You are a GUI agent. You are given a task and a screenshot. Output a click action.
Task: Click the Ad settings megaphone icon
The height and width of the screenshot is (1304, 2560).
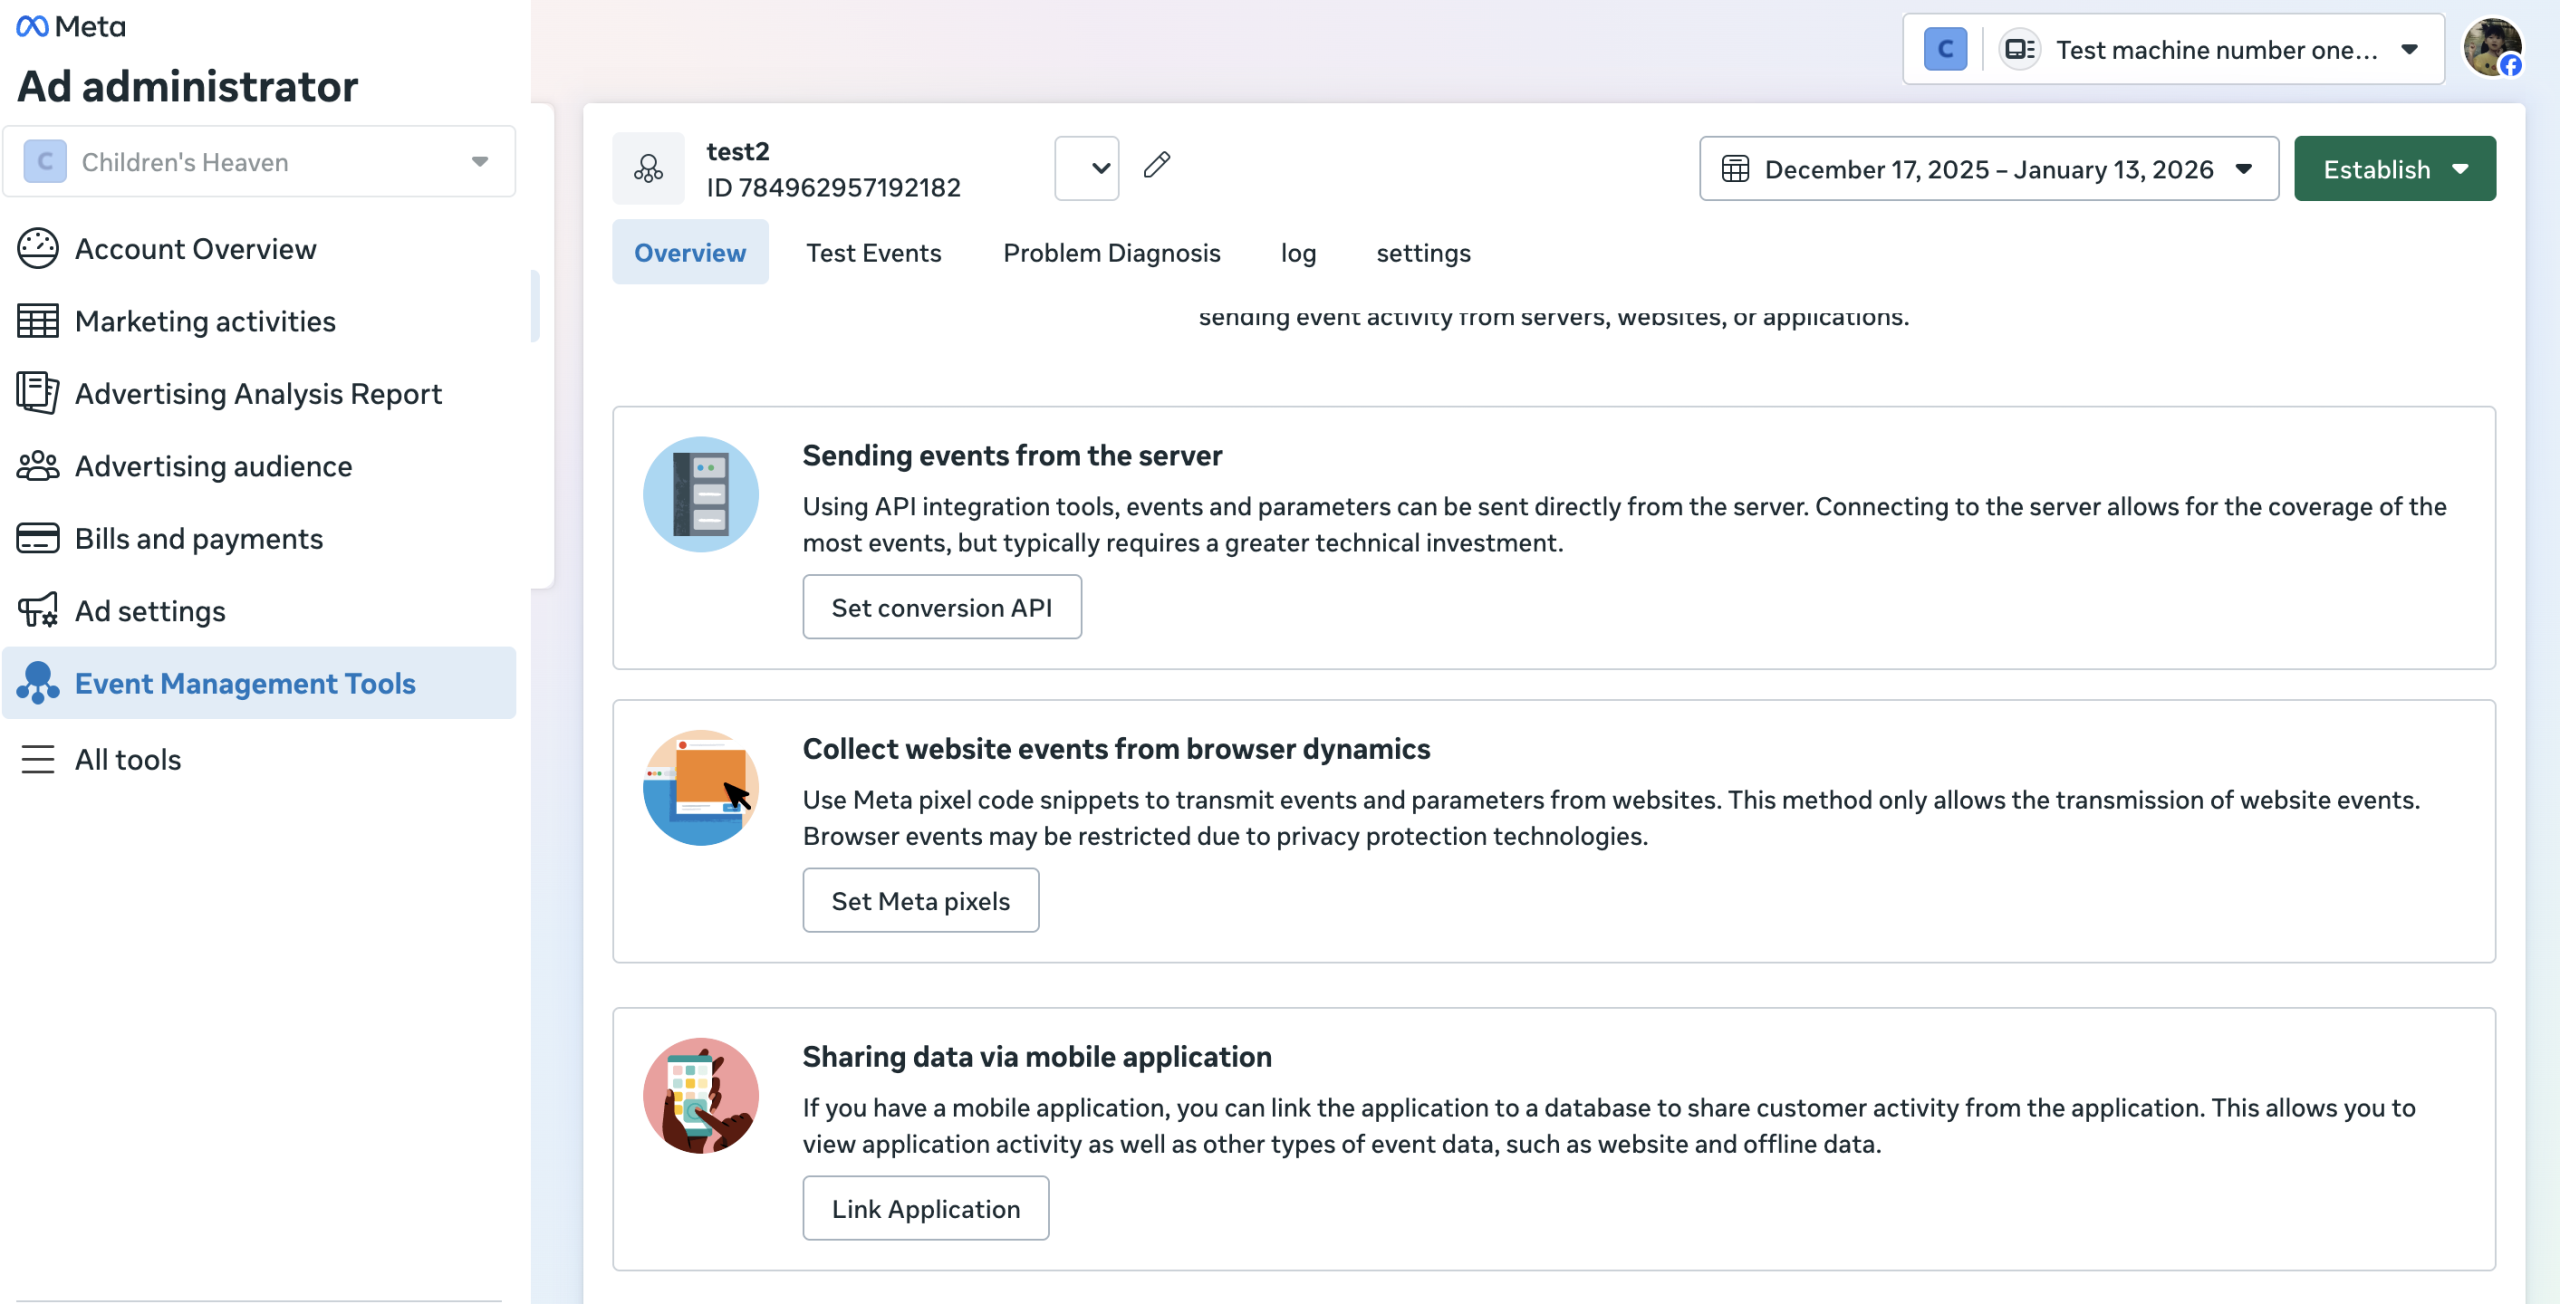coord(38,610)
